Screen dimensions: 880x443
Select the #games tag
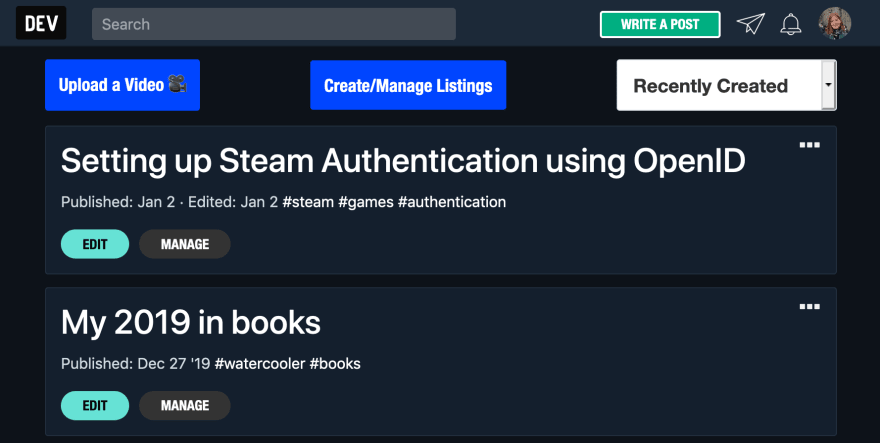click(366, 202)
